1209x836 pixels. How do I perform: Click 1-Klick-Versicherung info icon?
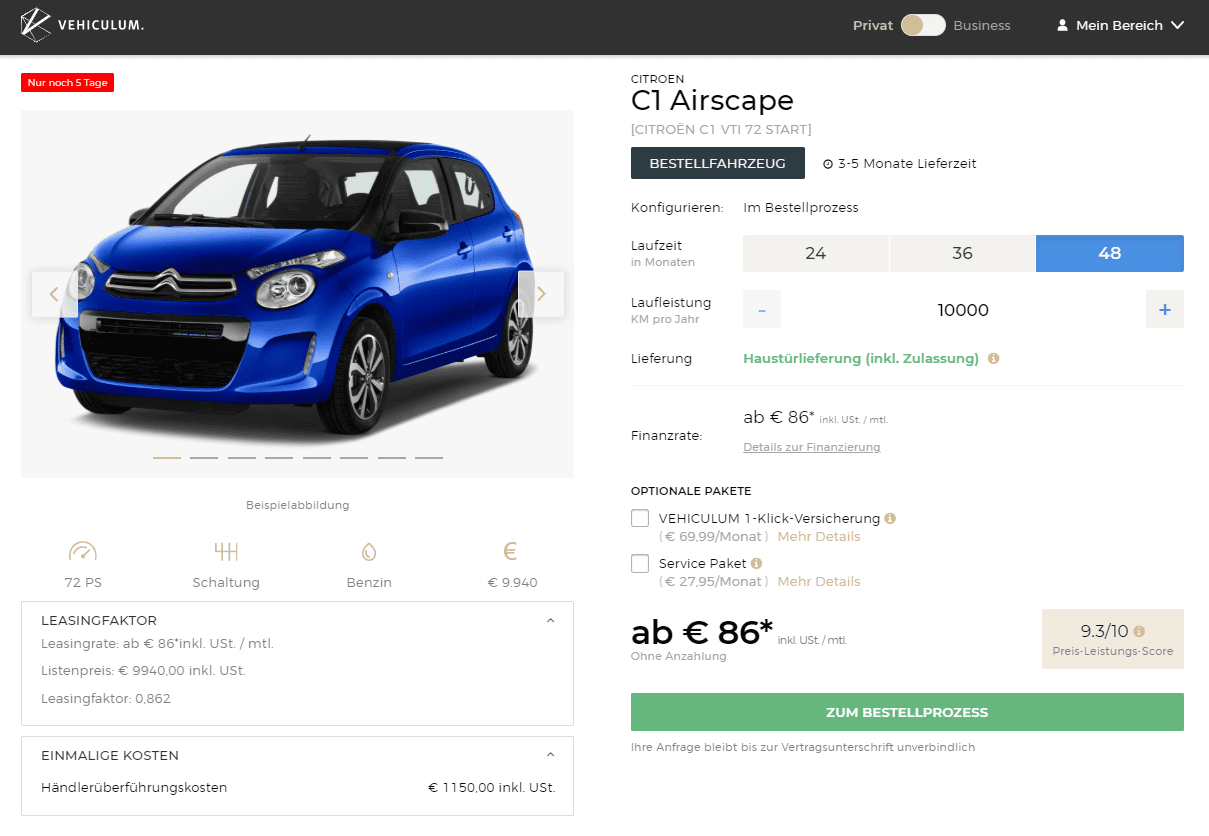890,518
